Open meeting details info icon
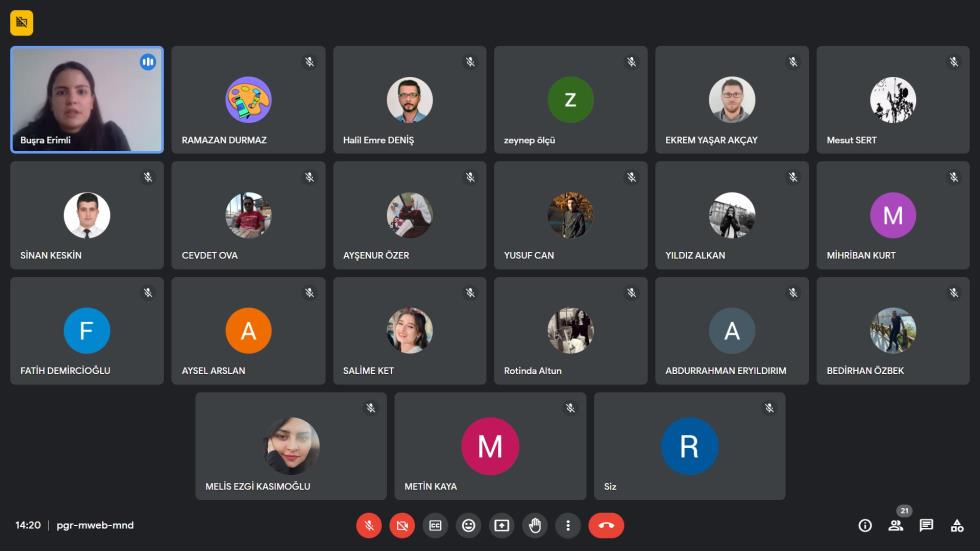This screenshot has width=980, height=551. [865, 525]
